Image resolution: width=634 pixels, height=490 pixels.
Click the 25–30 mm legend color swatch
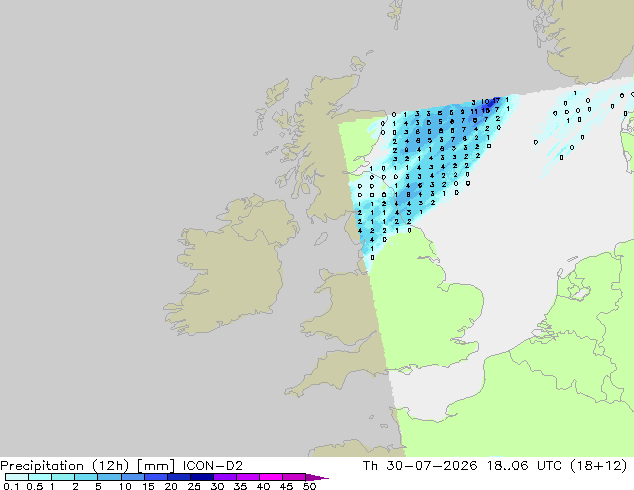pos(202,477)
